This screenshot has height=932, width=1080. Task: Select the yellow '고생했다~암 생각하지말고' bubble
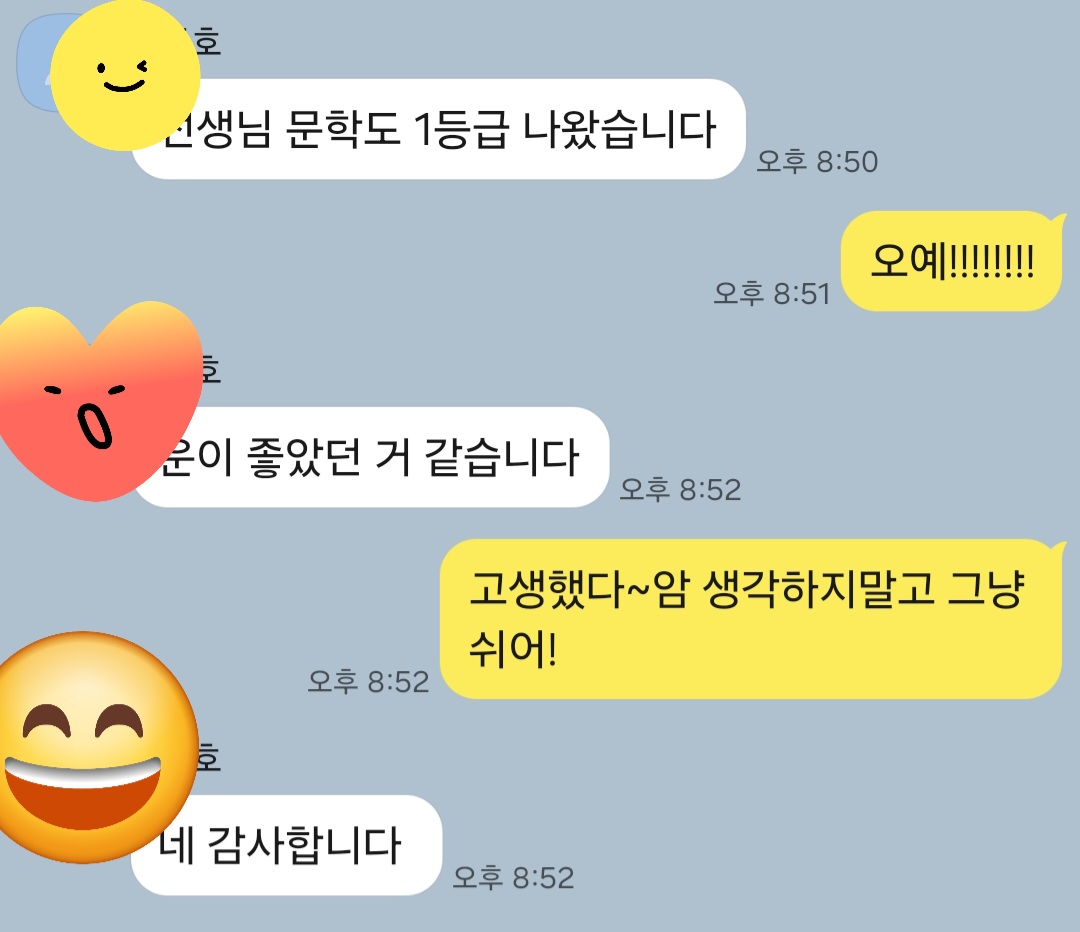pos(751,619)
